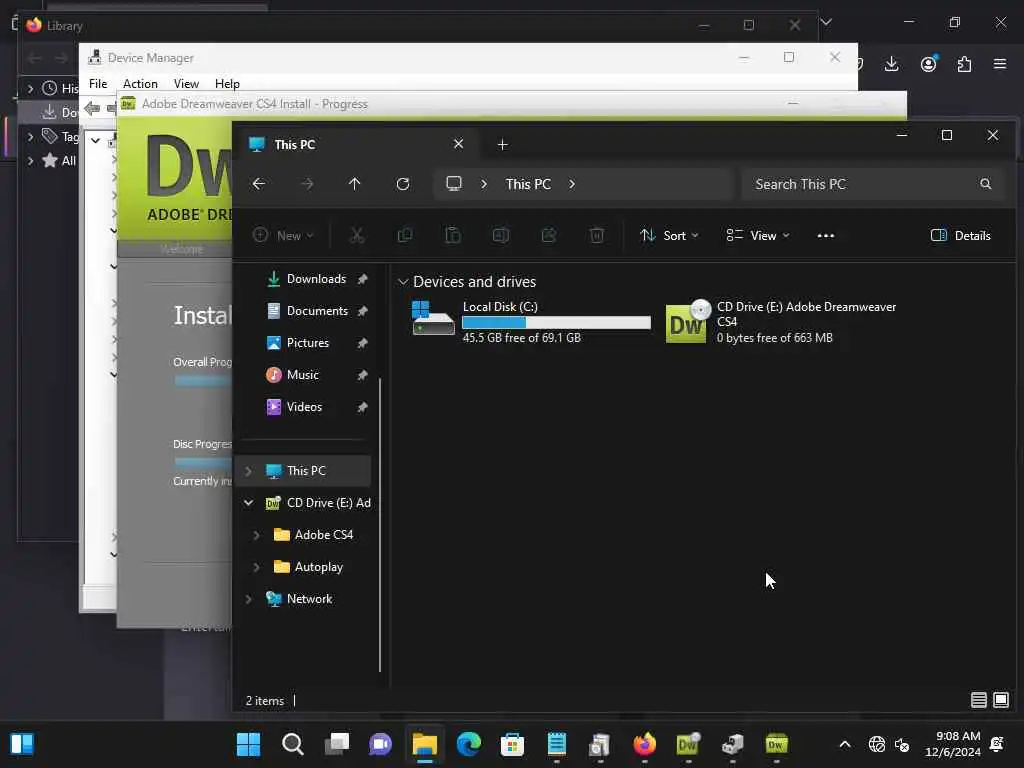Click the Cut scissors icon

pyautogui.click(x=357, y=235)
